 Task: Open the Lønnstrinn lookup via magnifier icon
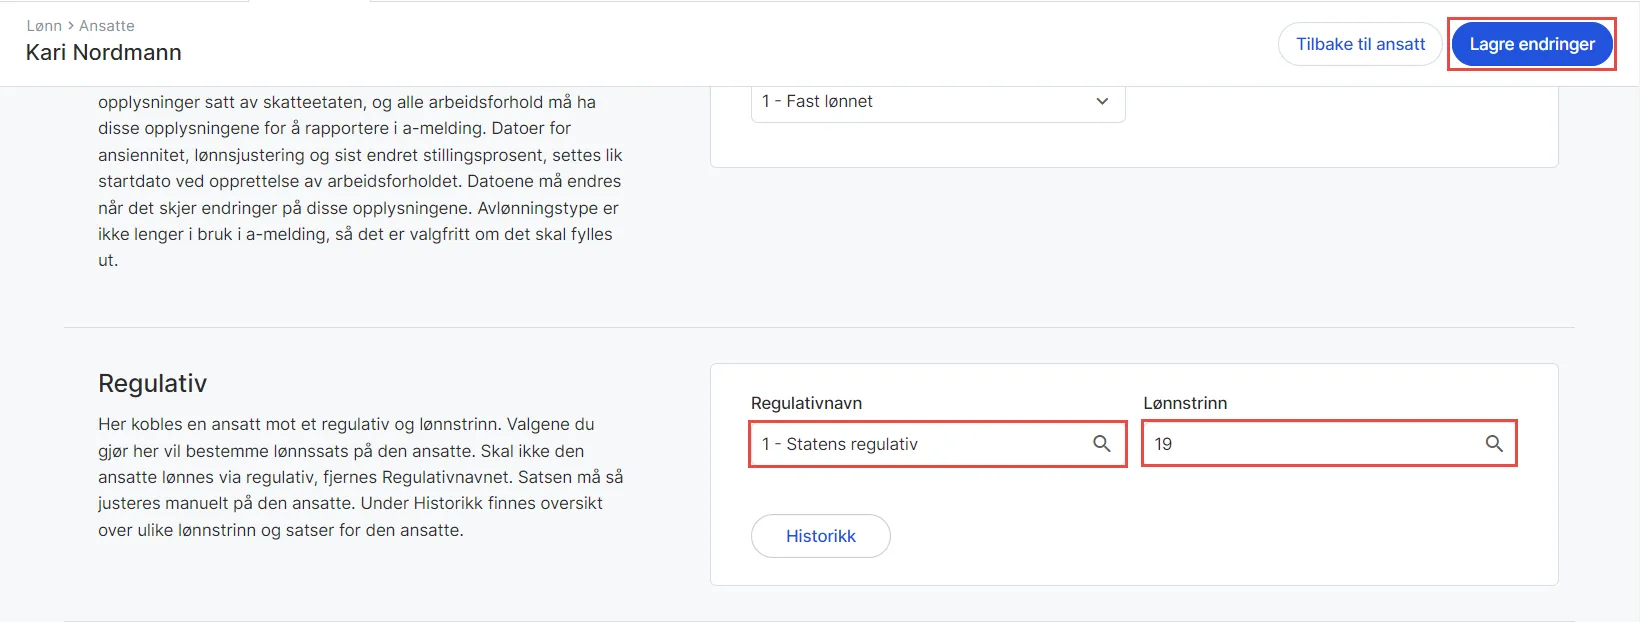pyautogui.click(x=1495, y=443)
